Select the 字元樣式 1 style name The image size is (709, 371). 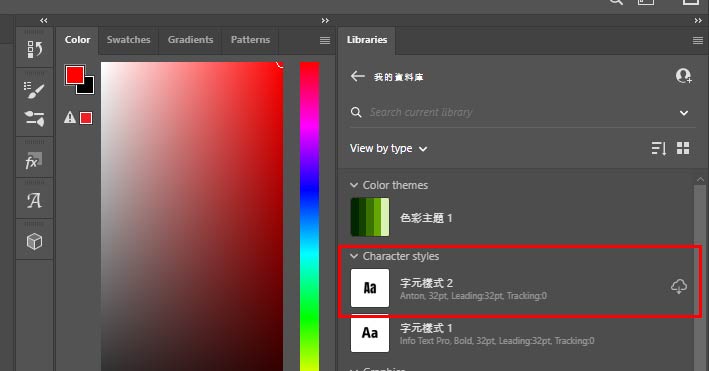click(x=426, y=328)
